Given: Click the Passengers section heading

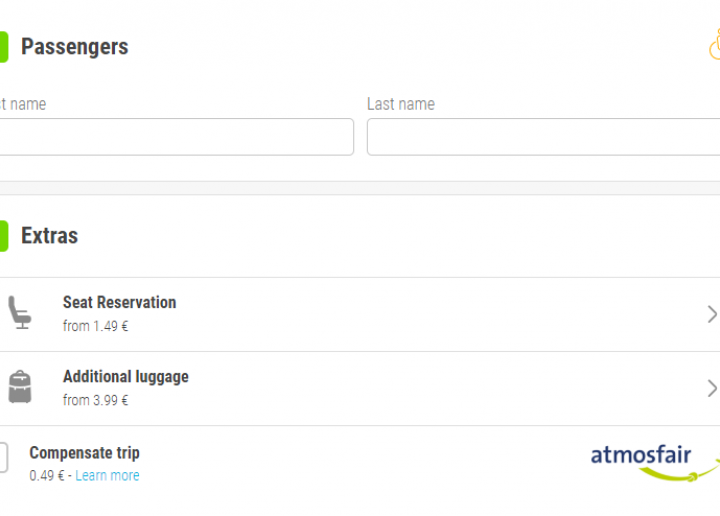Looking at the screenshot, I should 74,47.
